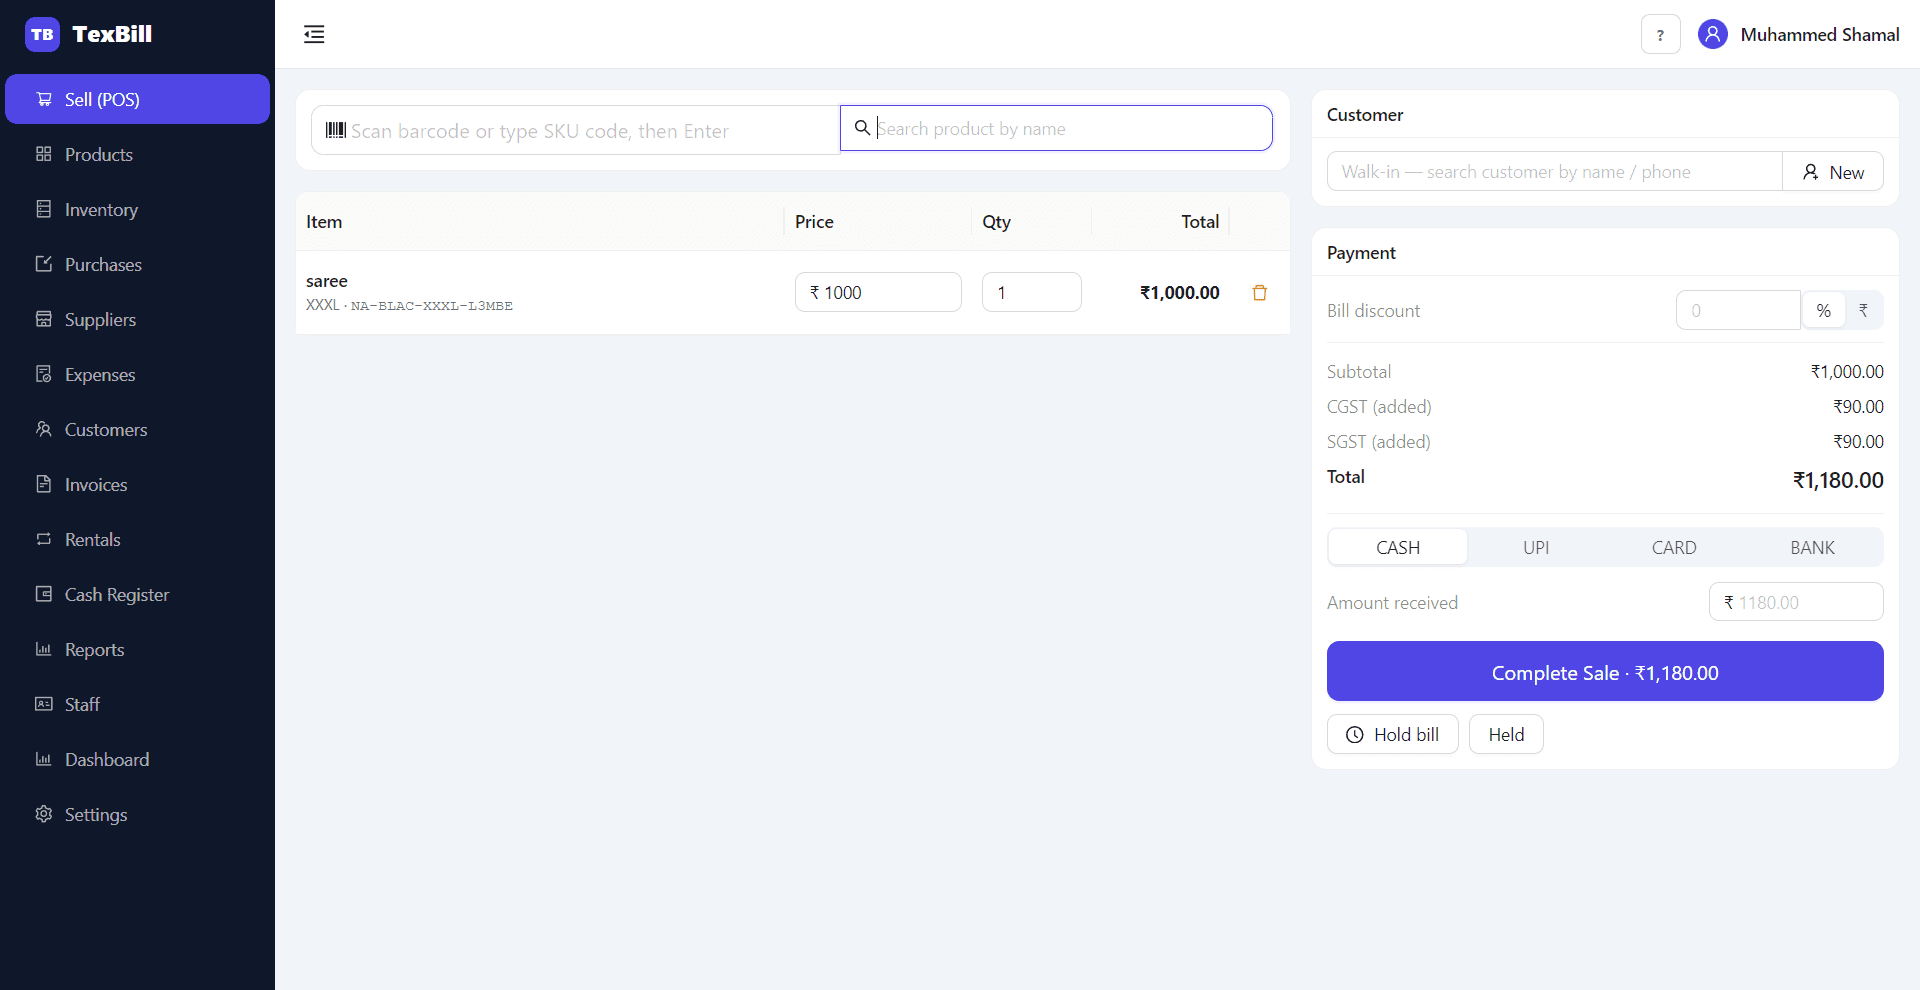Navigate to Cash Register
The width and height of the screenshot is (1920, 990).
[137, 594]
